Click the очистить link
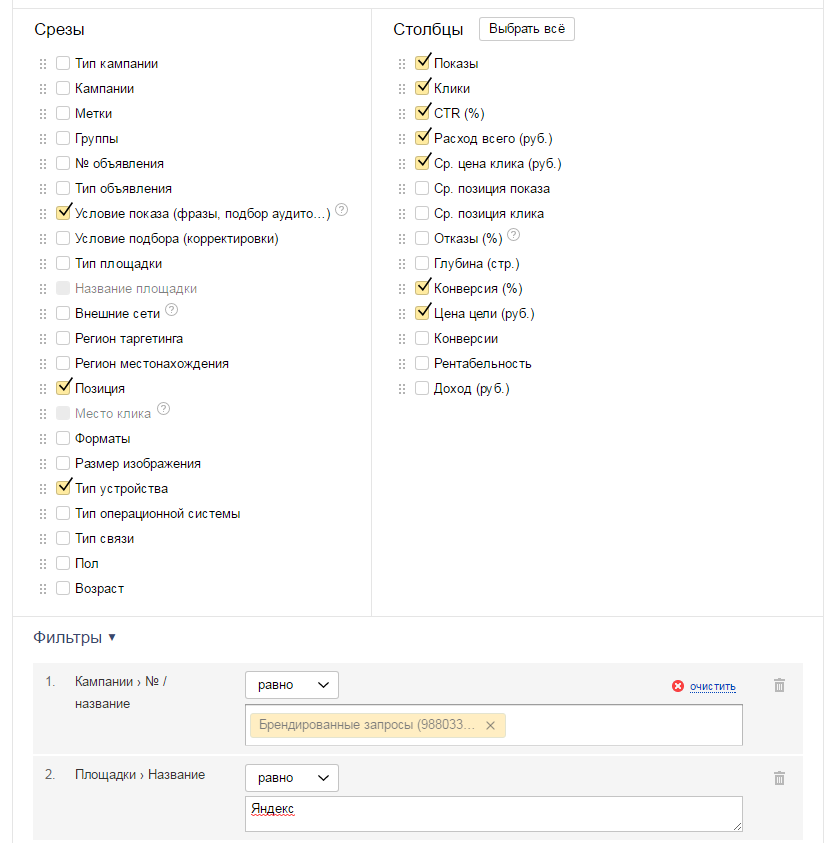The width and height of the screenshot is (833, 843). click(x=712, y=686)
